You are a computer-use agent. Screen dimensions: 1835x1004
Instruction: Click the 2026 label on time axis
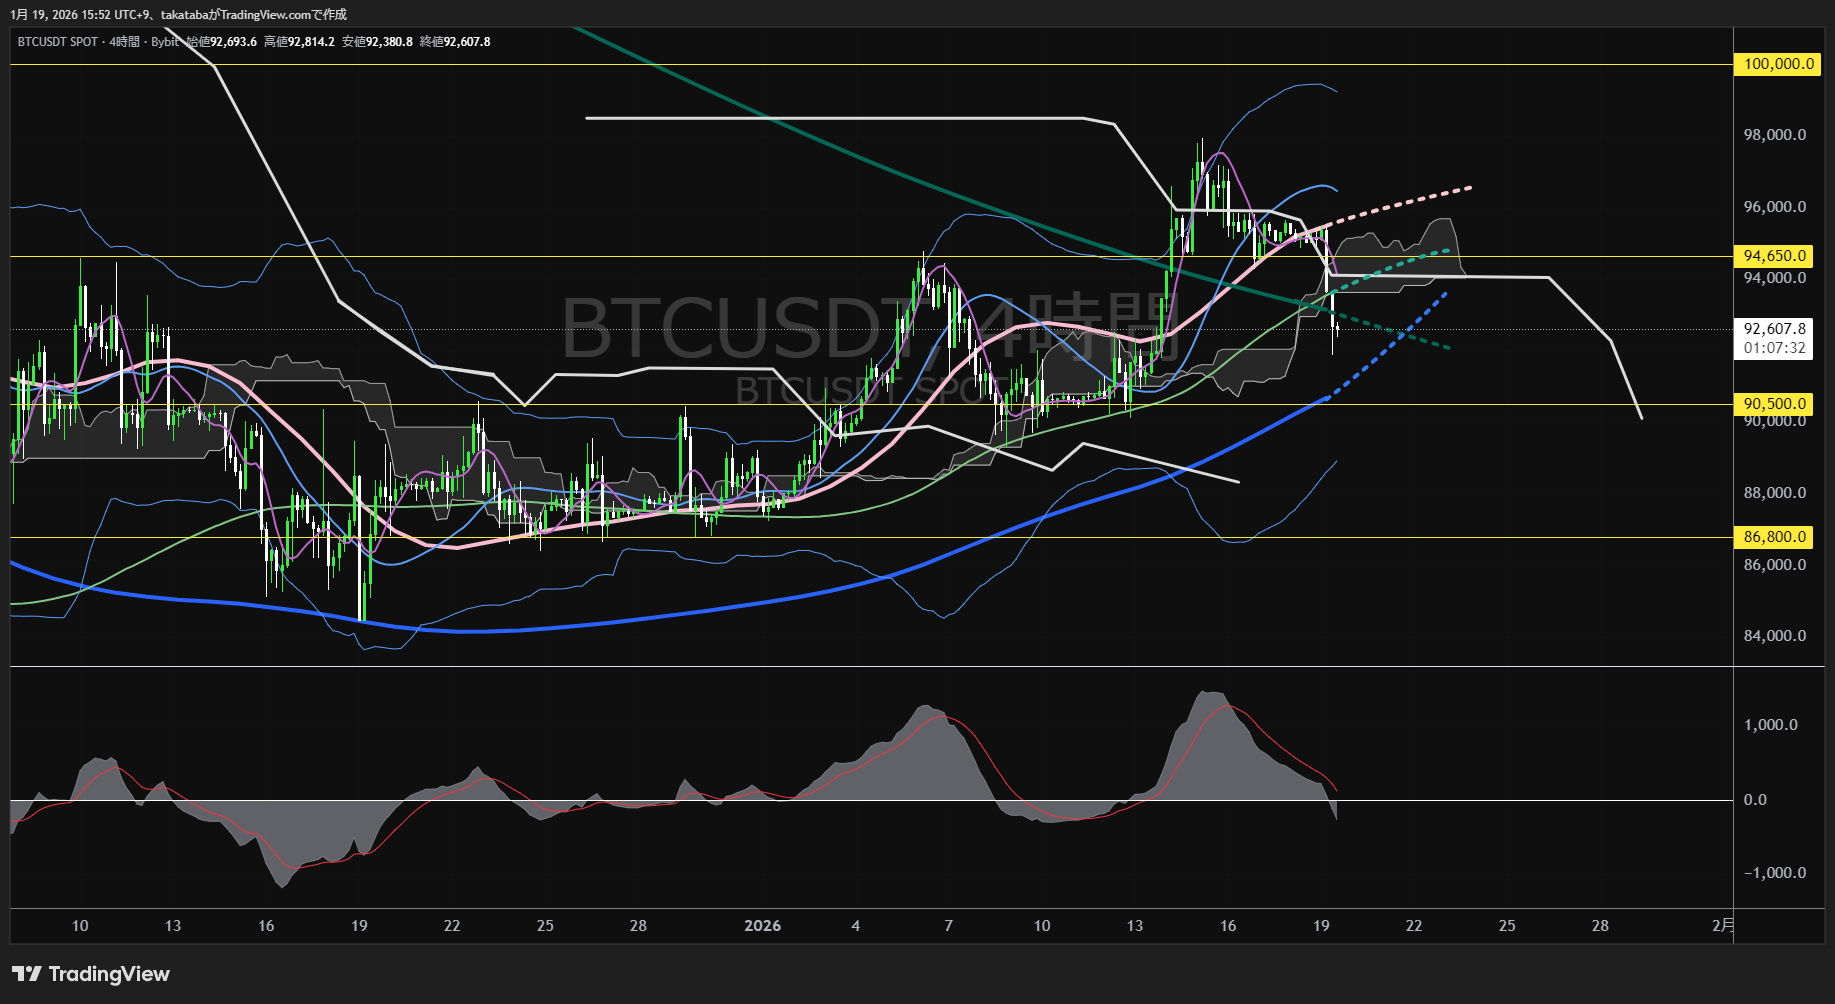tap(763, 926)
